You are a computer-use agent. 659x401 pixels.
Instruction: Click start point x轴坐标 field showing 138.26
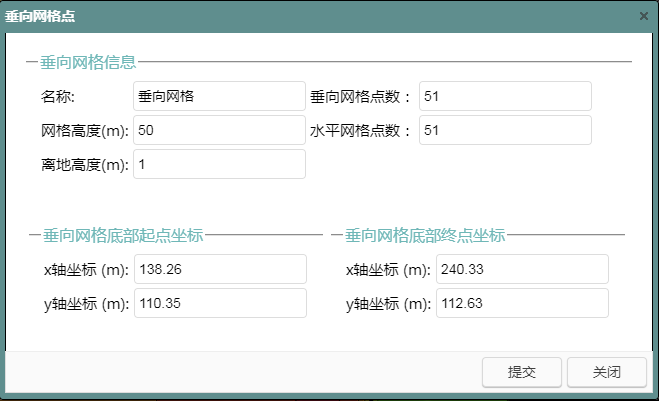(220, 269)
